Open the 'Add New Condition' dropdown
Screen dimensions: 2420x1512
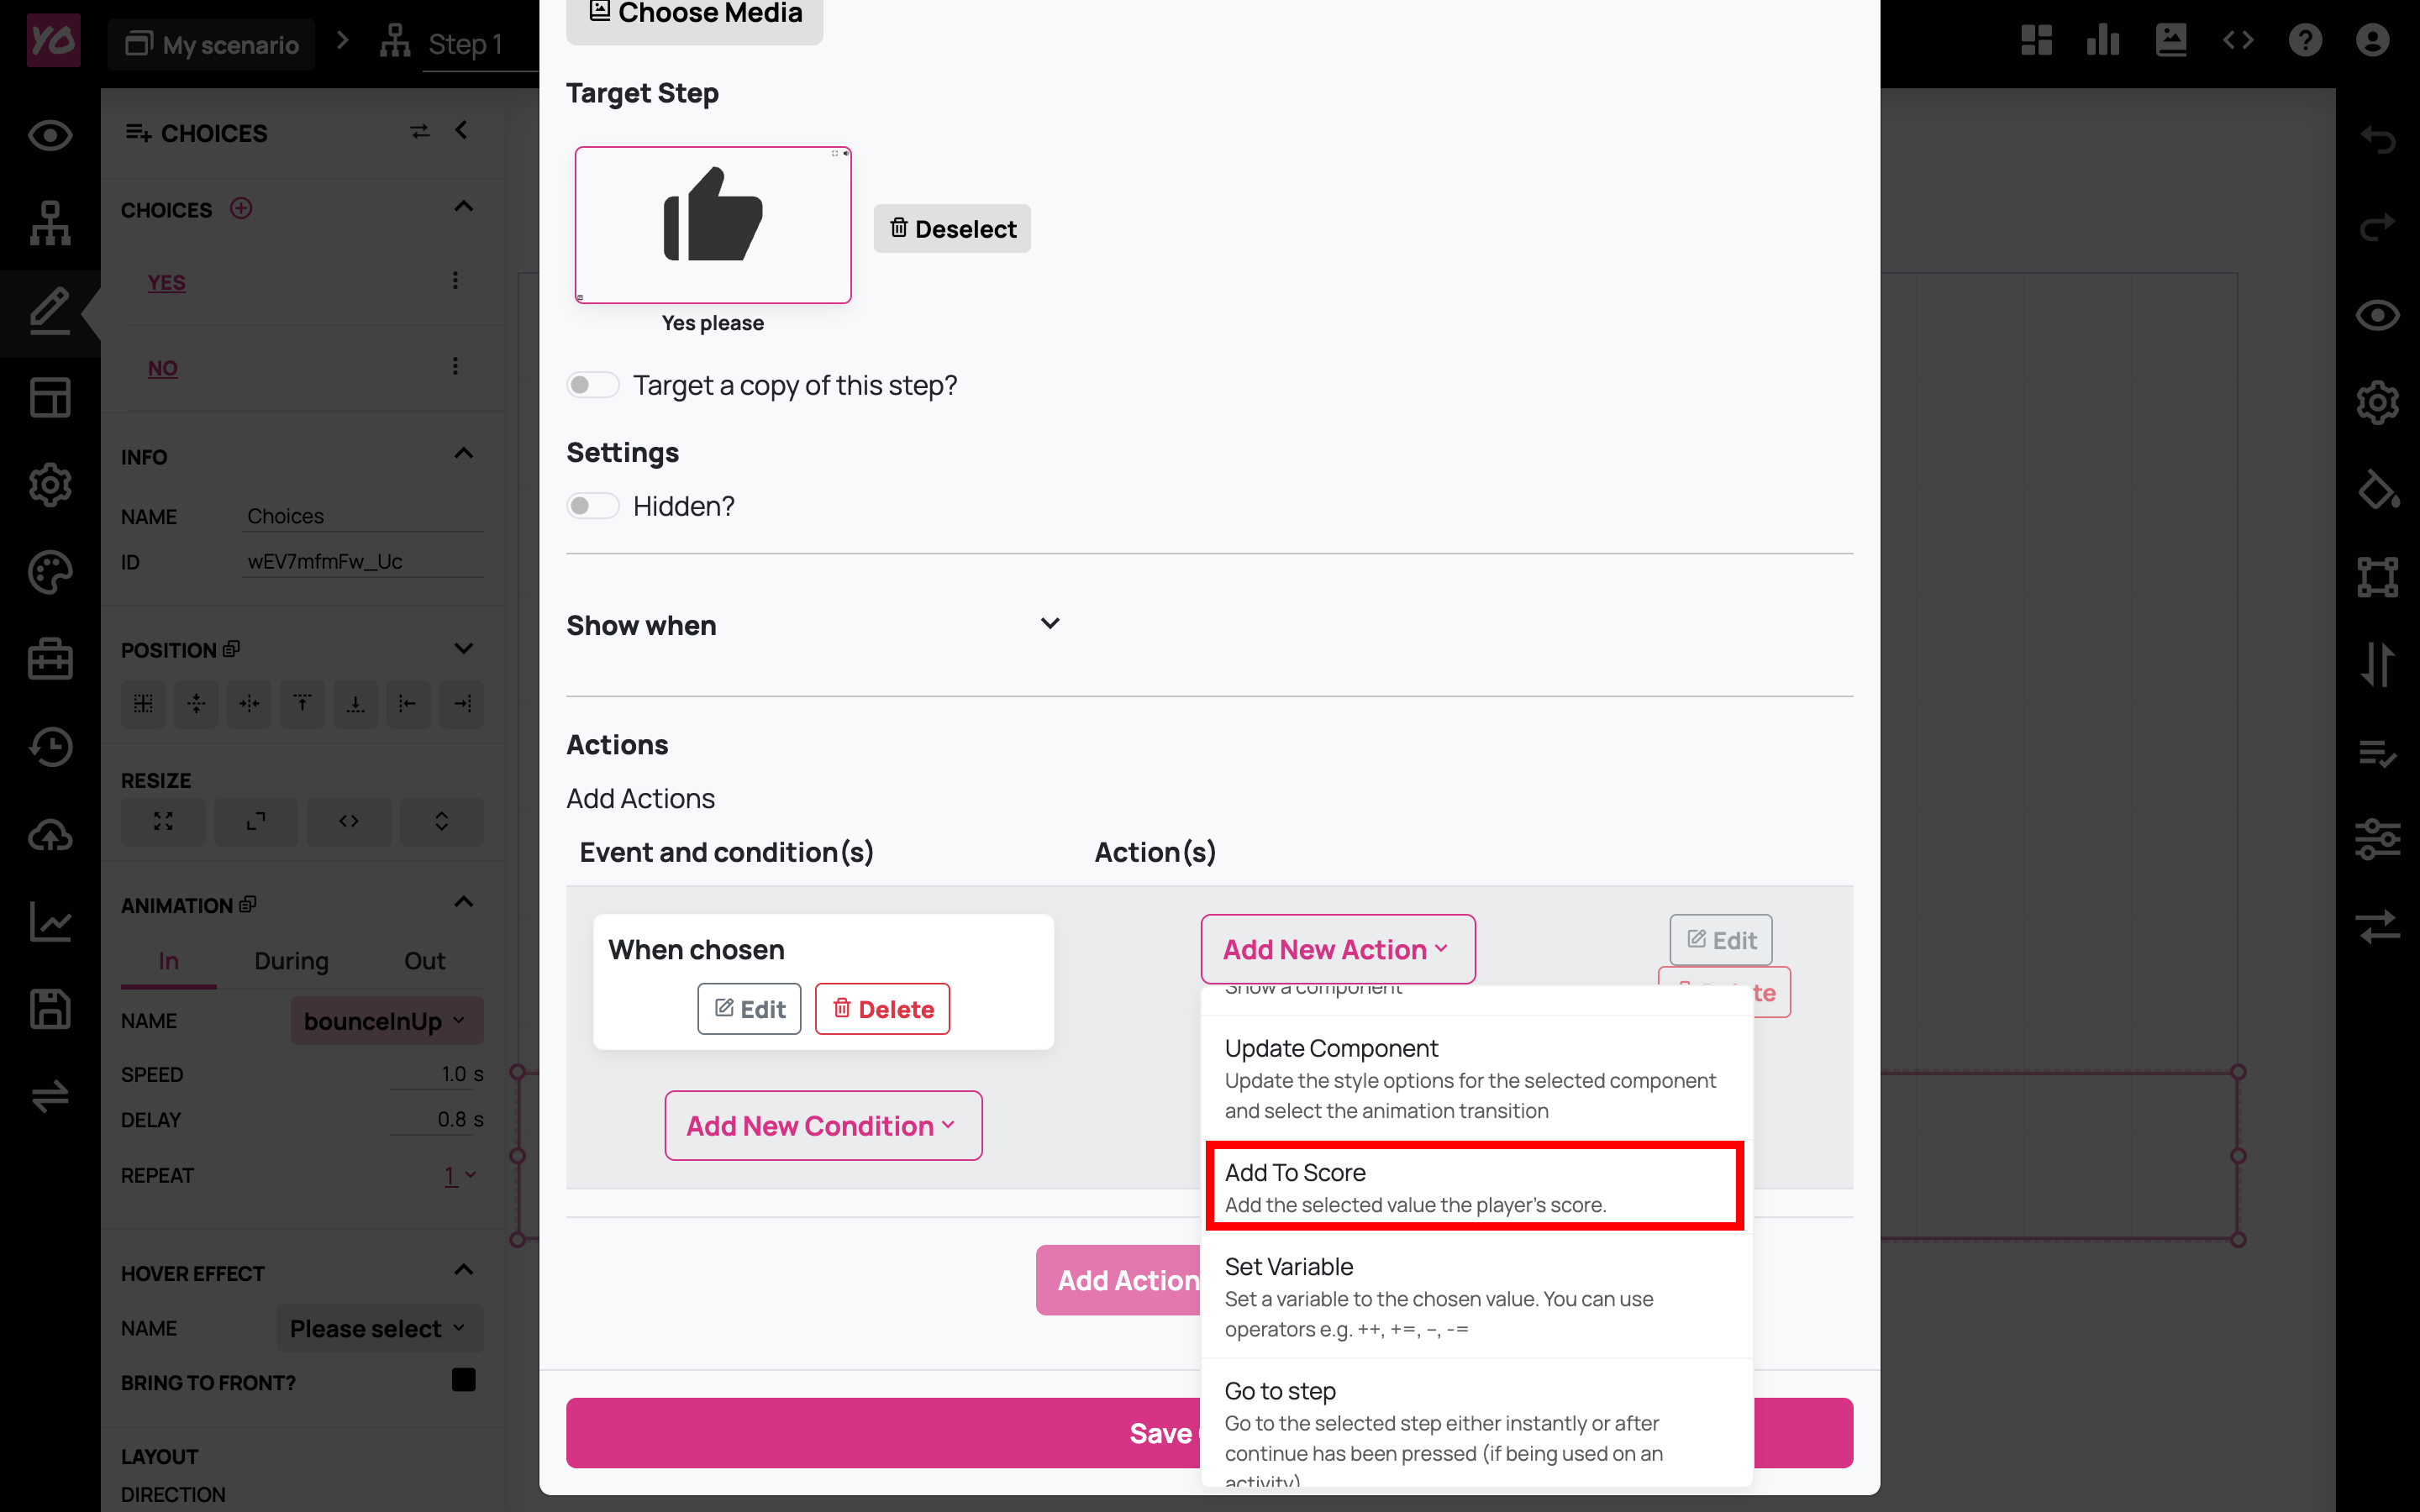[822, 1126]
